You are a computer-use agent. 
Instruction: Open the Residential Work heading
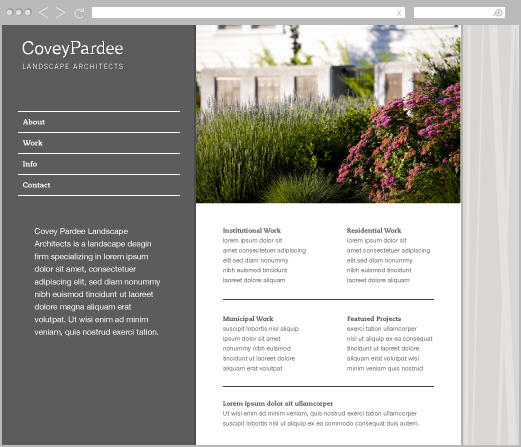point(374,230)
